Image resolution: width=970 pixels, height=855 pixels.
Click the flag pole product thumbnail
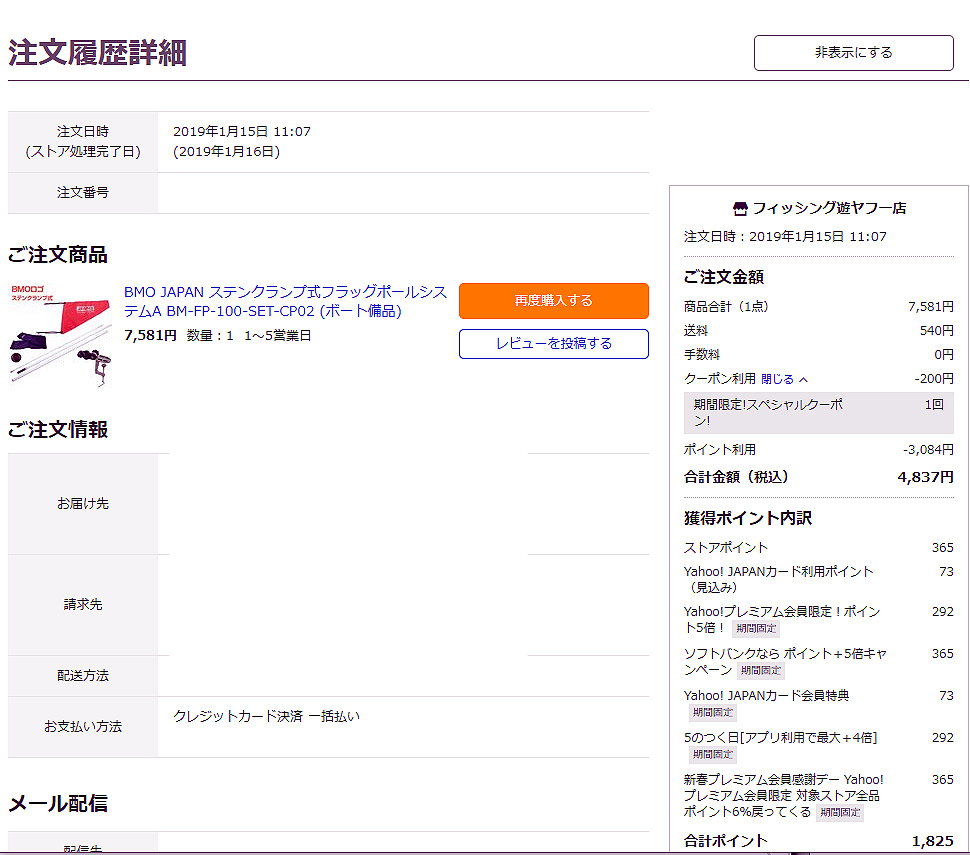click(x=60, y=335)
